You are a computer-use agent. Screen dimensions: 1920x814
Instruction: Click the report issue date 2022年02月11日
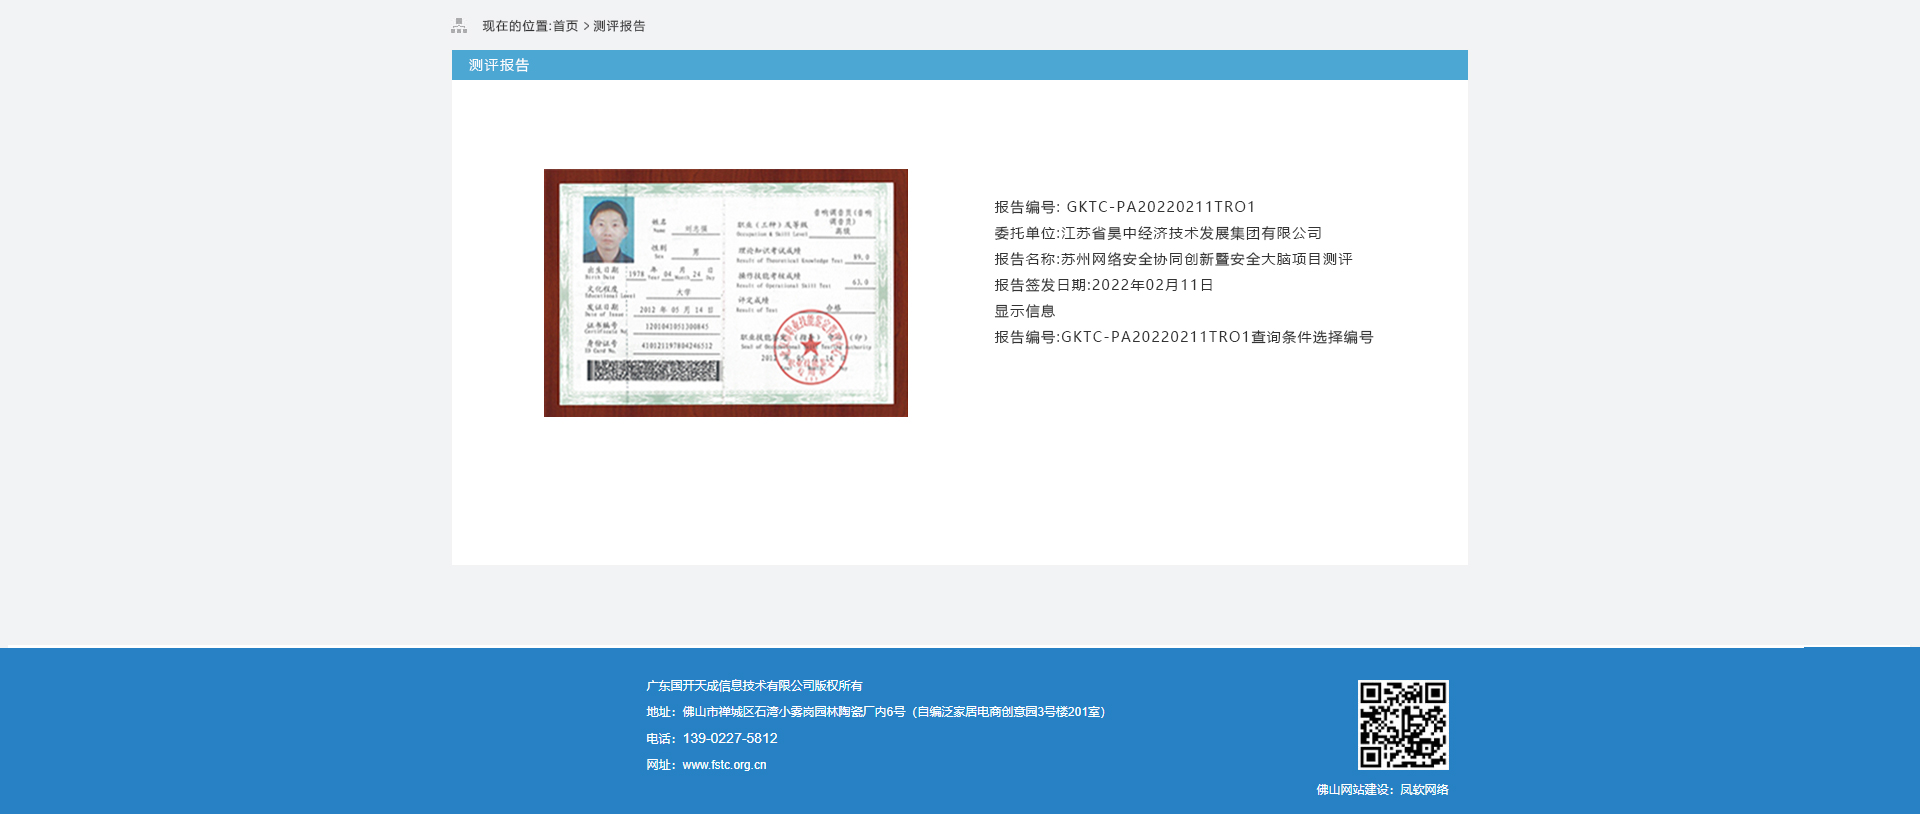click(x=1152, y=285)
